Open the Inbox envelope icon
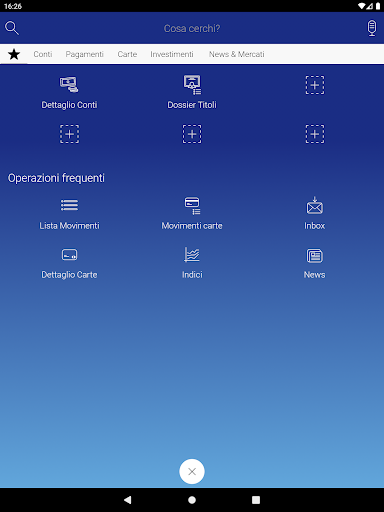The height and width of the screenshot is (512, 384). (315, 205)
